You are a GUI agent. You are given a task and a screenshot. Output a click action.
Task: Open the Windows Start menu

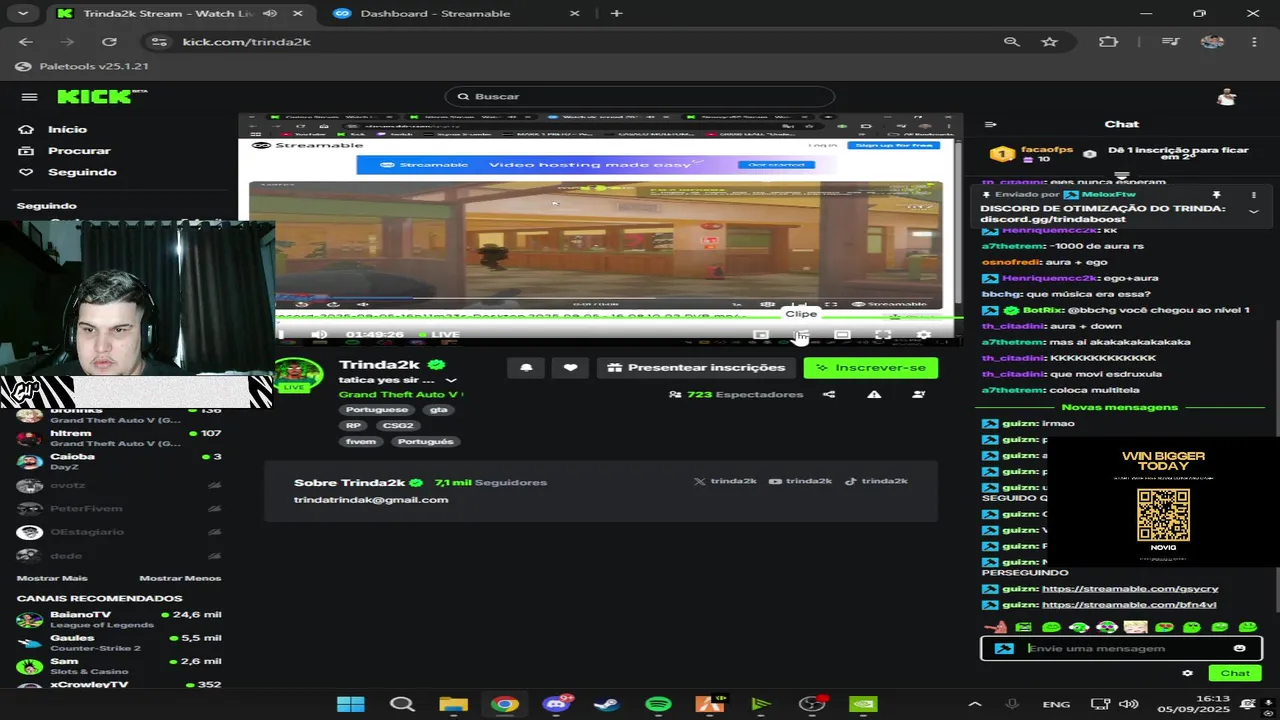click(x=351, y=704)
